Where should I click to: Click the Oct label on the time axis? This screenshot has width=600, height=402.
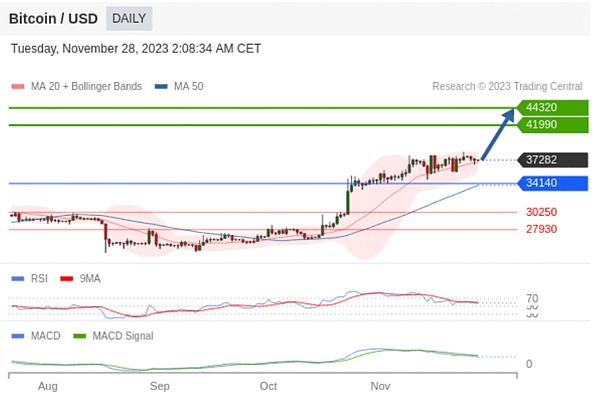coord(268,385)
